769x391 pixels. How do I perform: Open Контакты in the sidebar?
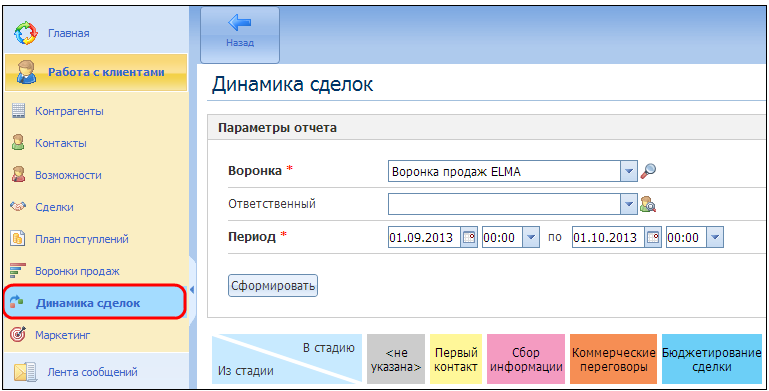pos(61,143)
